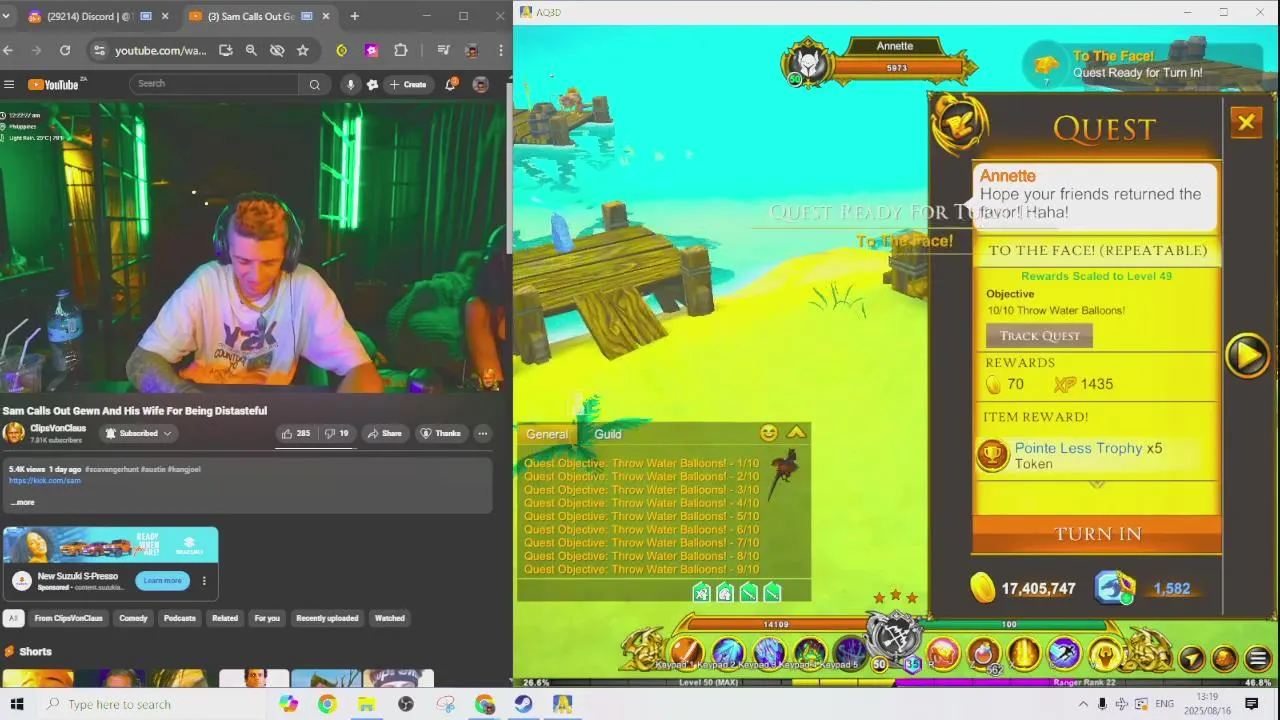This screenshot has width=1280, height=720.
Task: Click the Turn In quest button
Action: click(x=1097, y=534)
